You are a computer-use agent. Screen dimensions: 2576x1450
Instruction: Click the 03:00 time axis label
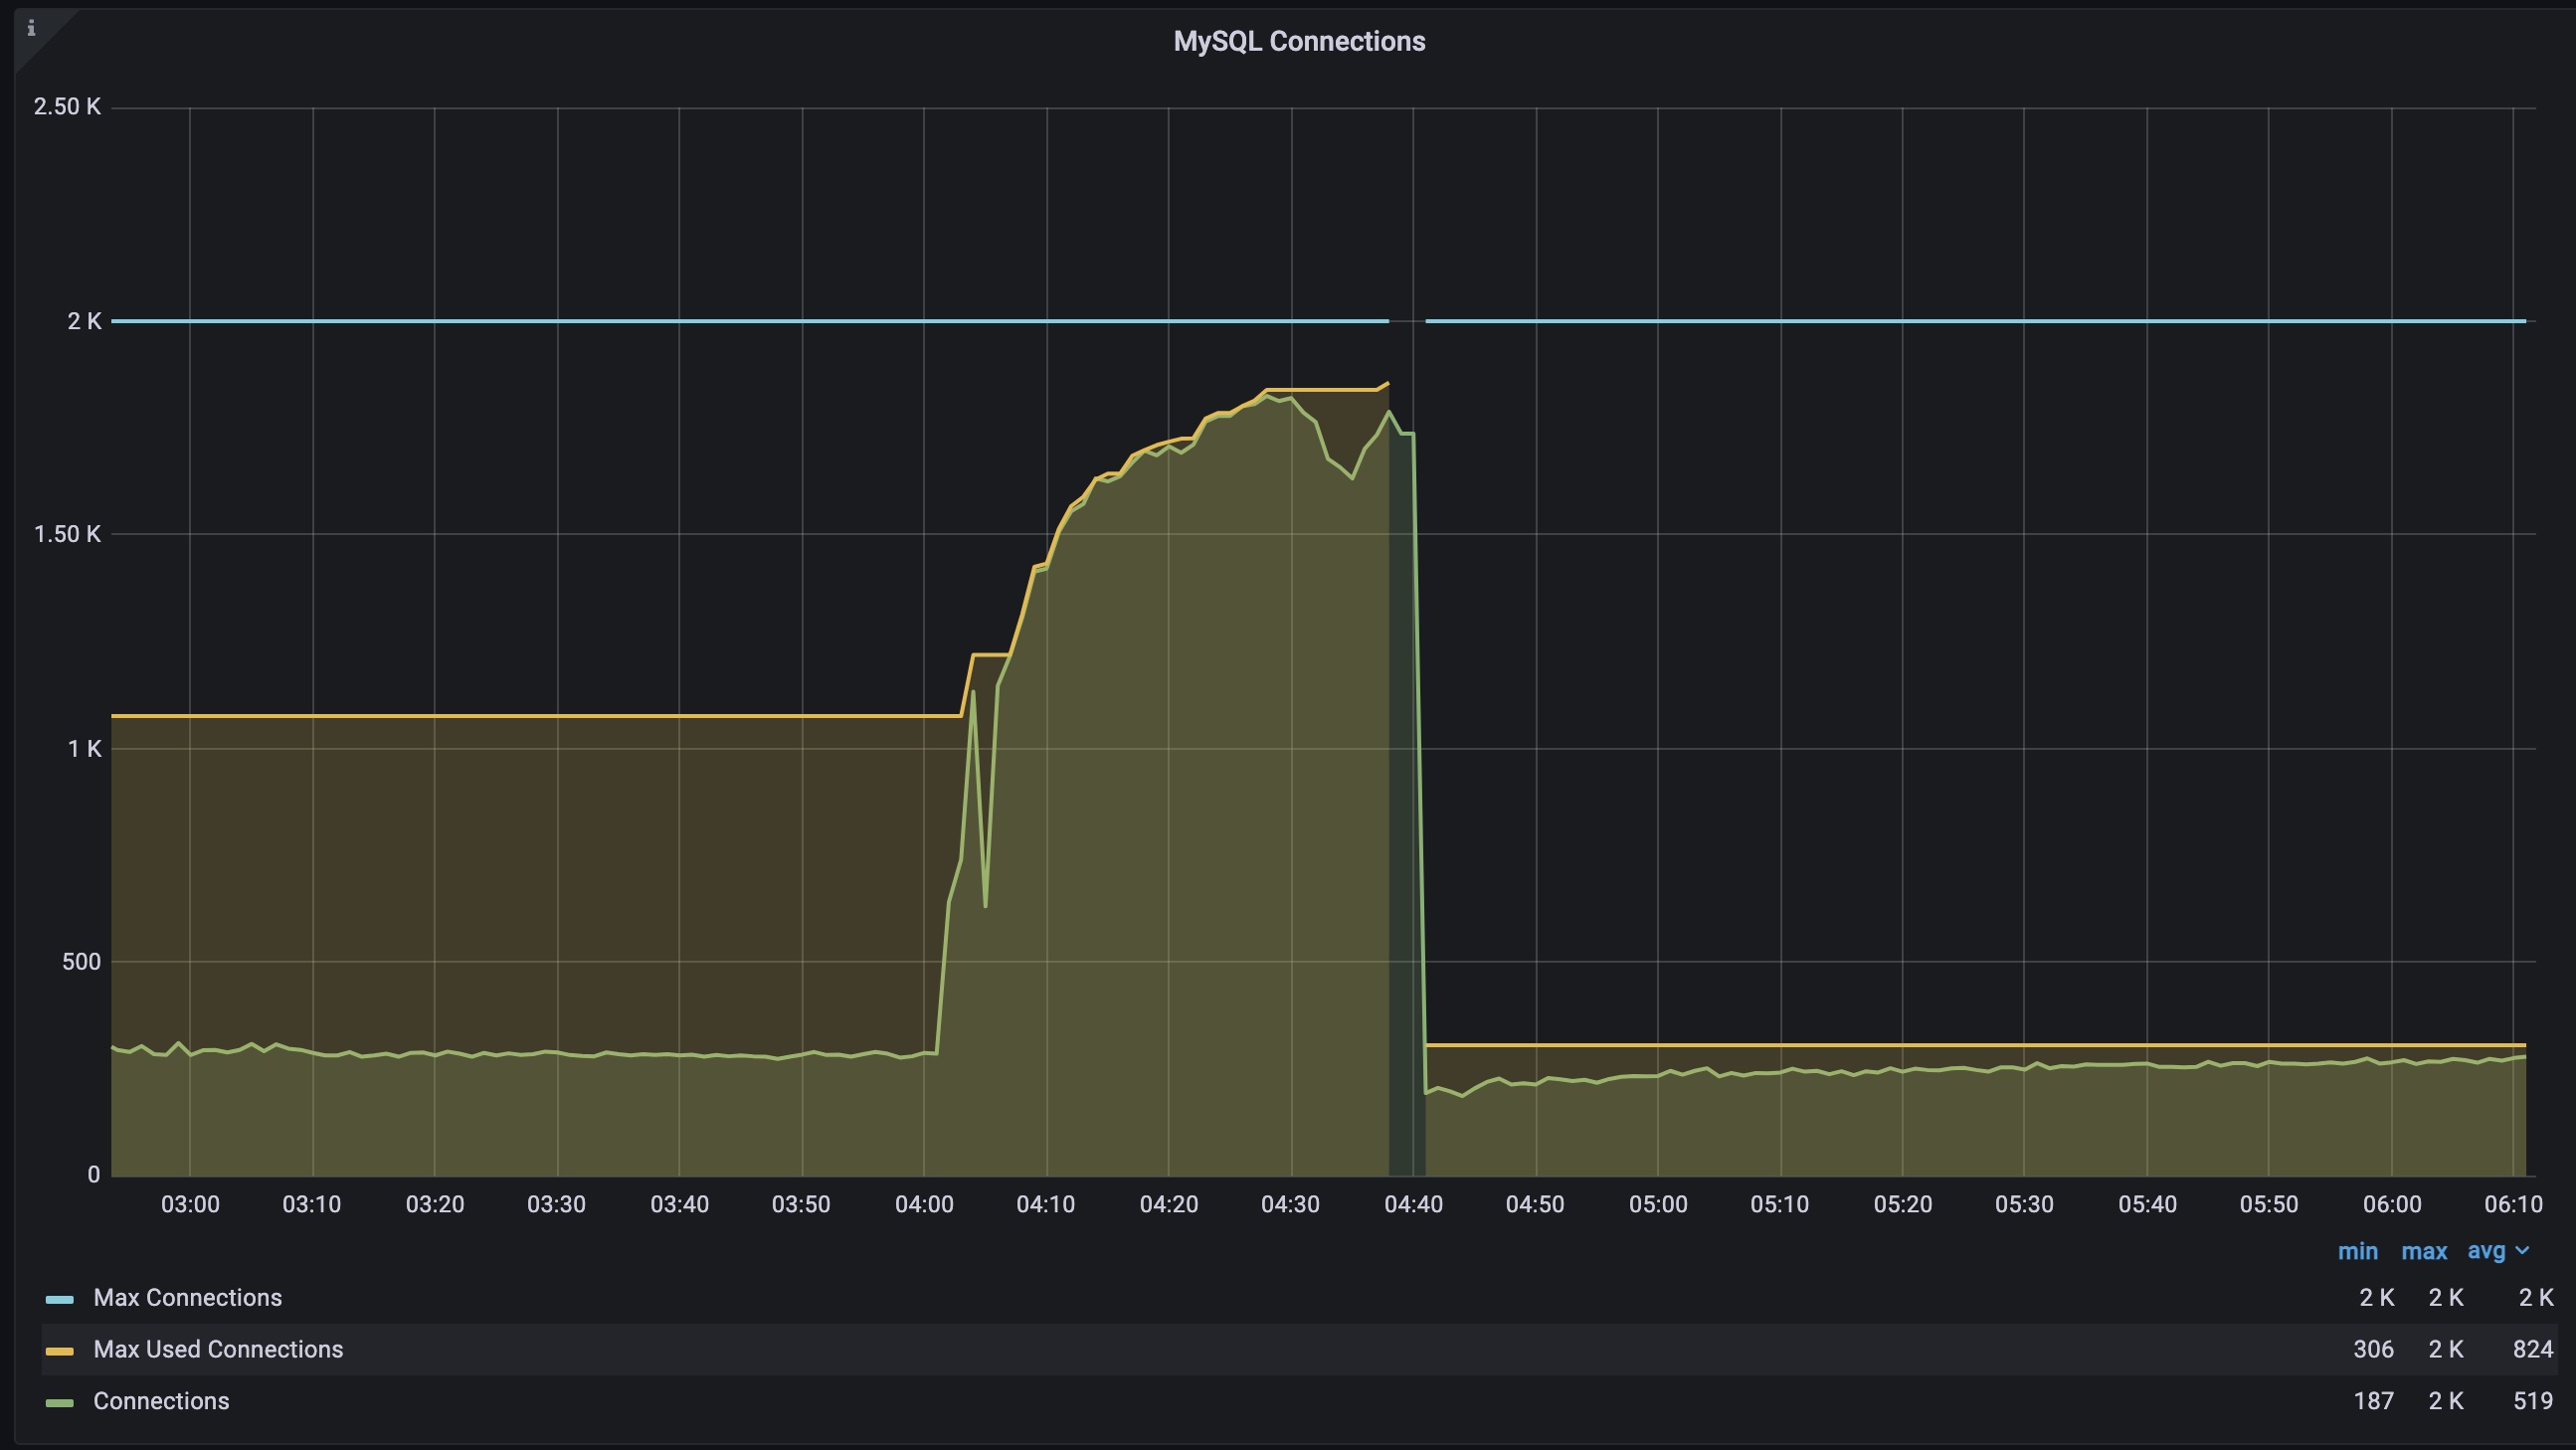pyautogui.click(x=190, y=1205)
